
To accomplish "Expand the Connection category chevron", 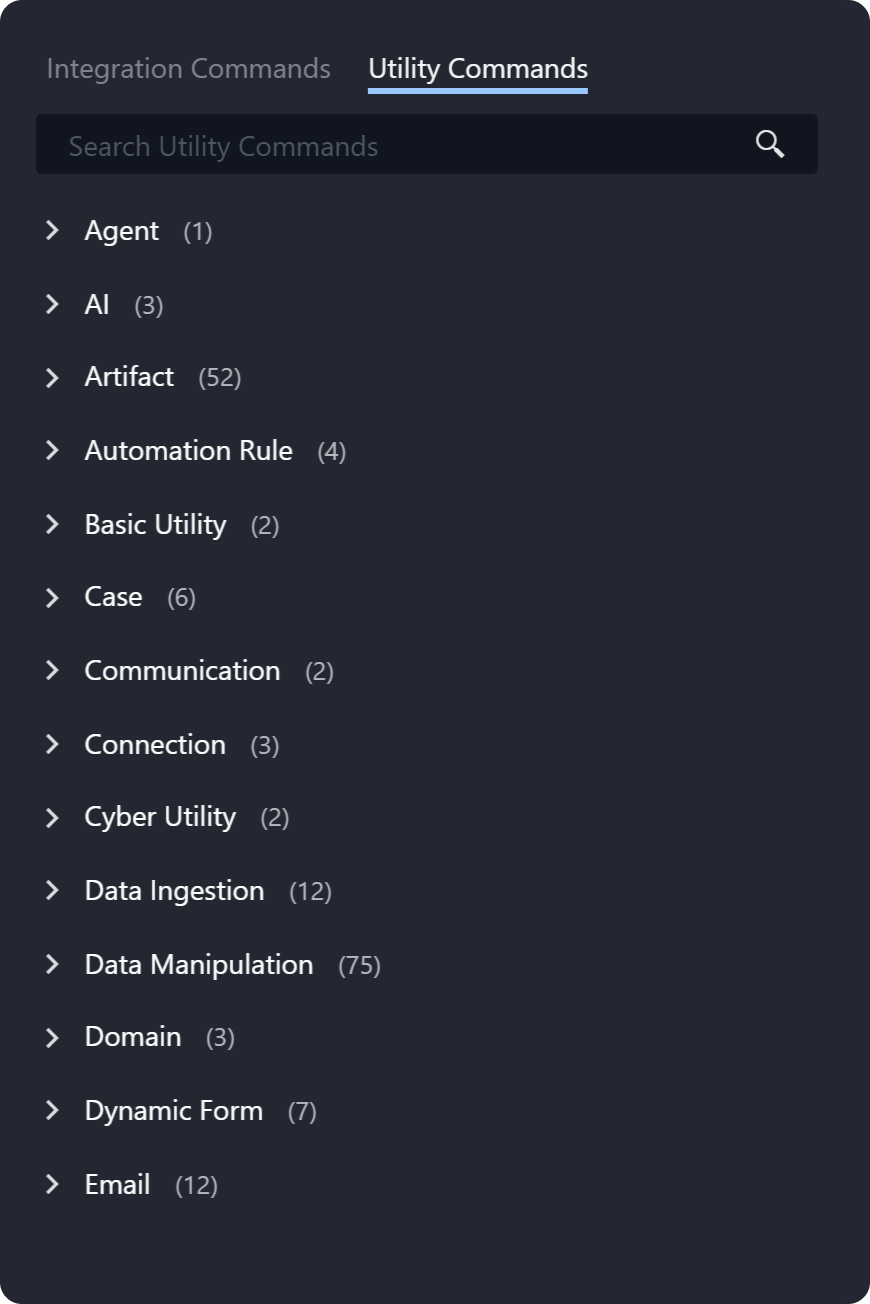I will tap(53, 744).
